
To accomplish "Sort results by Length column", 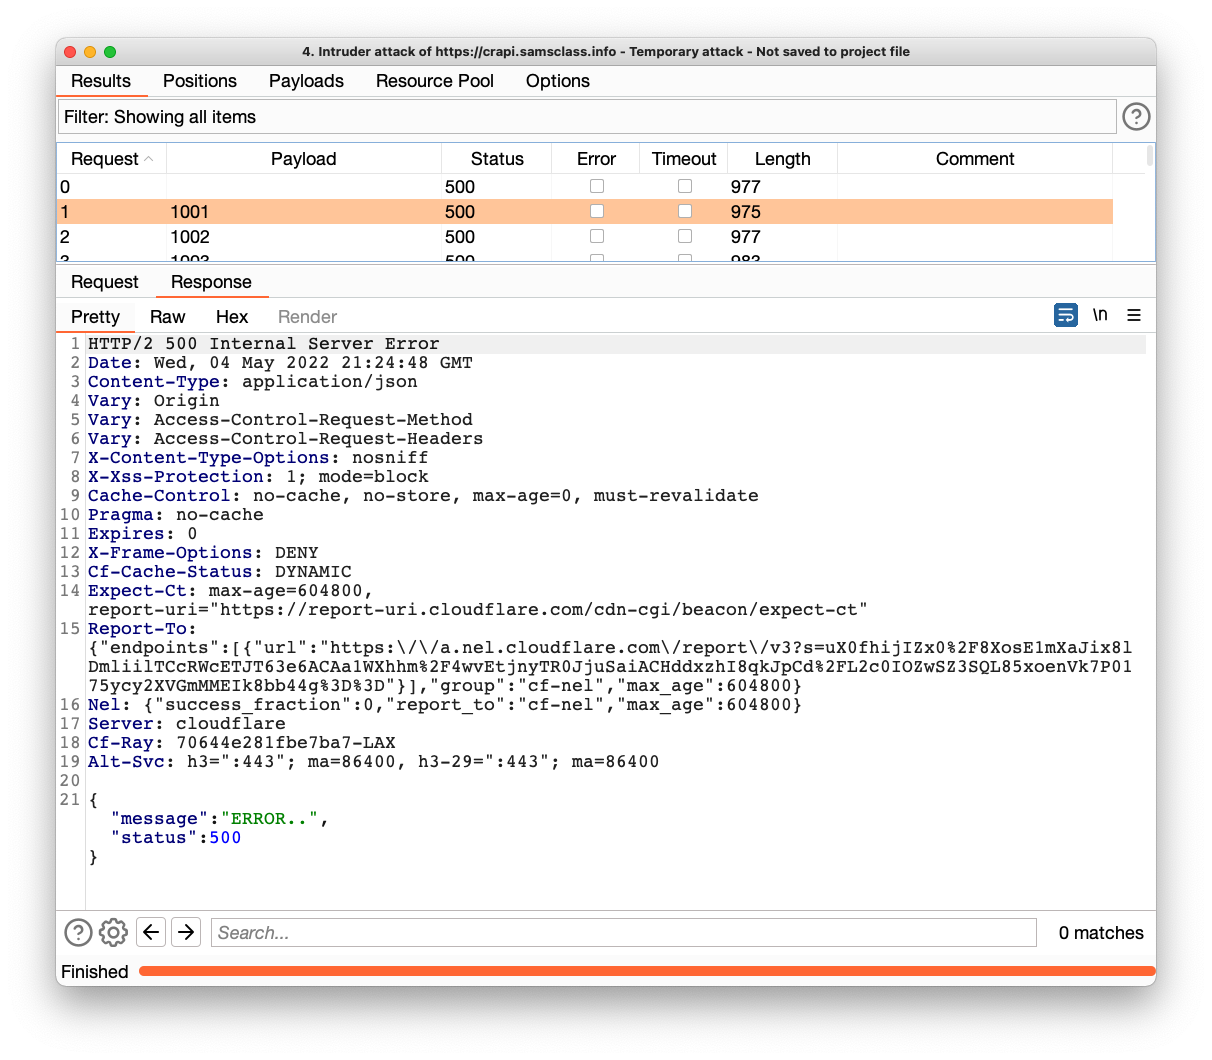I will click(782, 159).
